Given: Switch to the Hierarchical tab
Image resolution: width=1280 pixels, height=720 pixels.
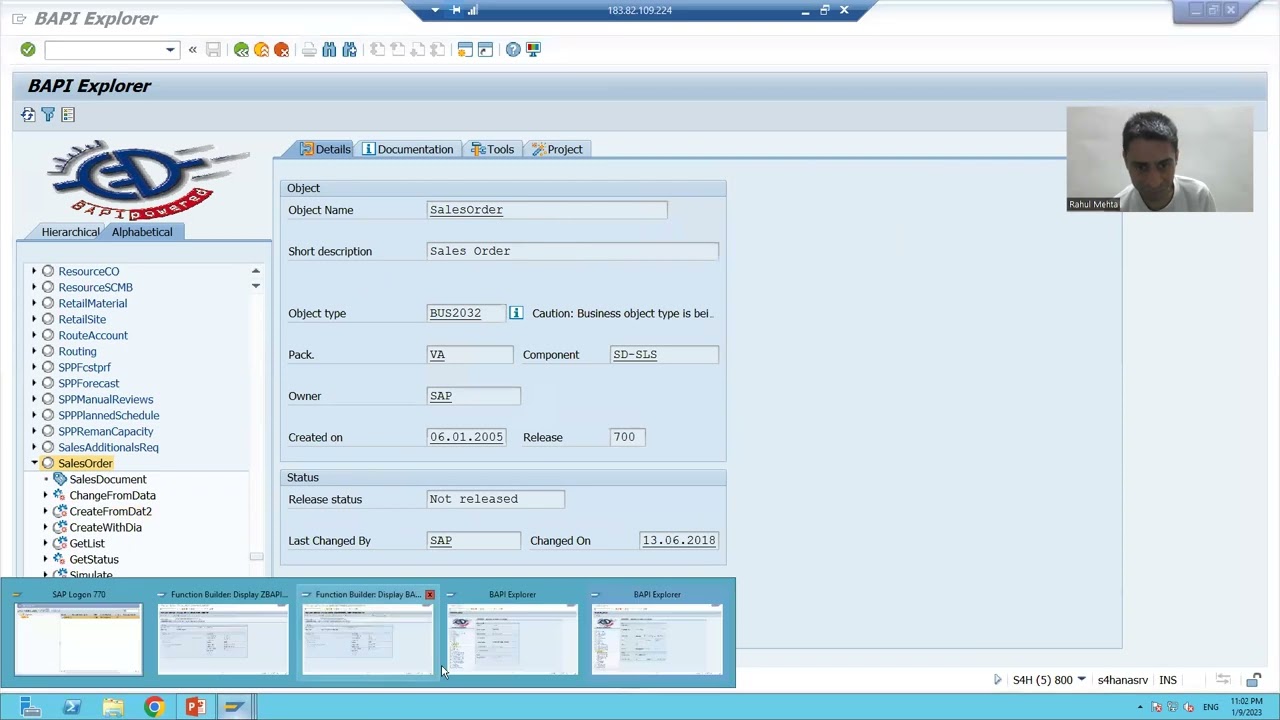Looking at the screenshot, I should (x=70, y=232).
